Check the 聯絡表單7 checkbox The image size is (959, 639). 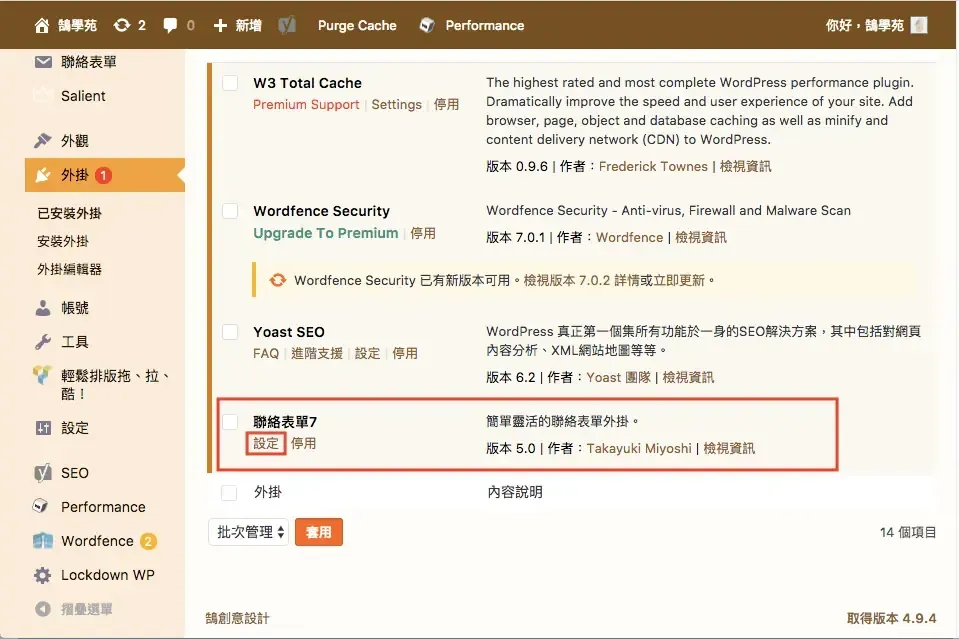[230, 422]
